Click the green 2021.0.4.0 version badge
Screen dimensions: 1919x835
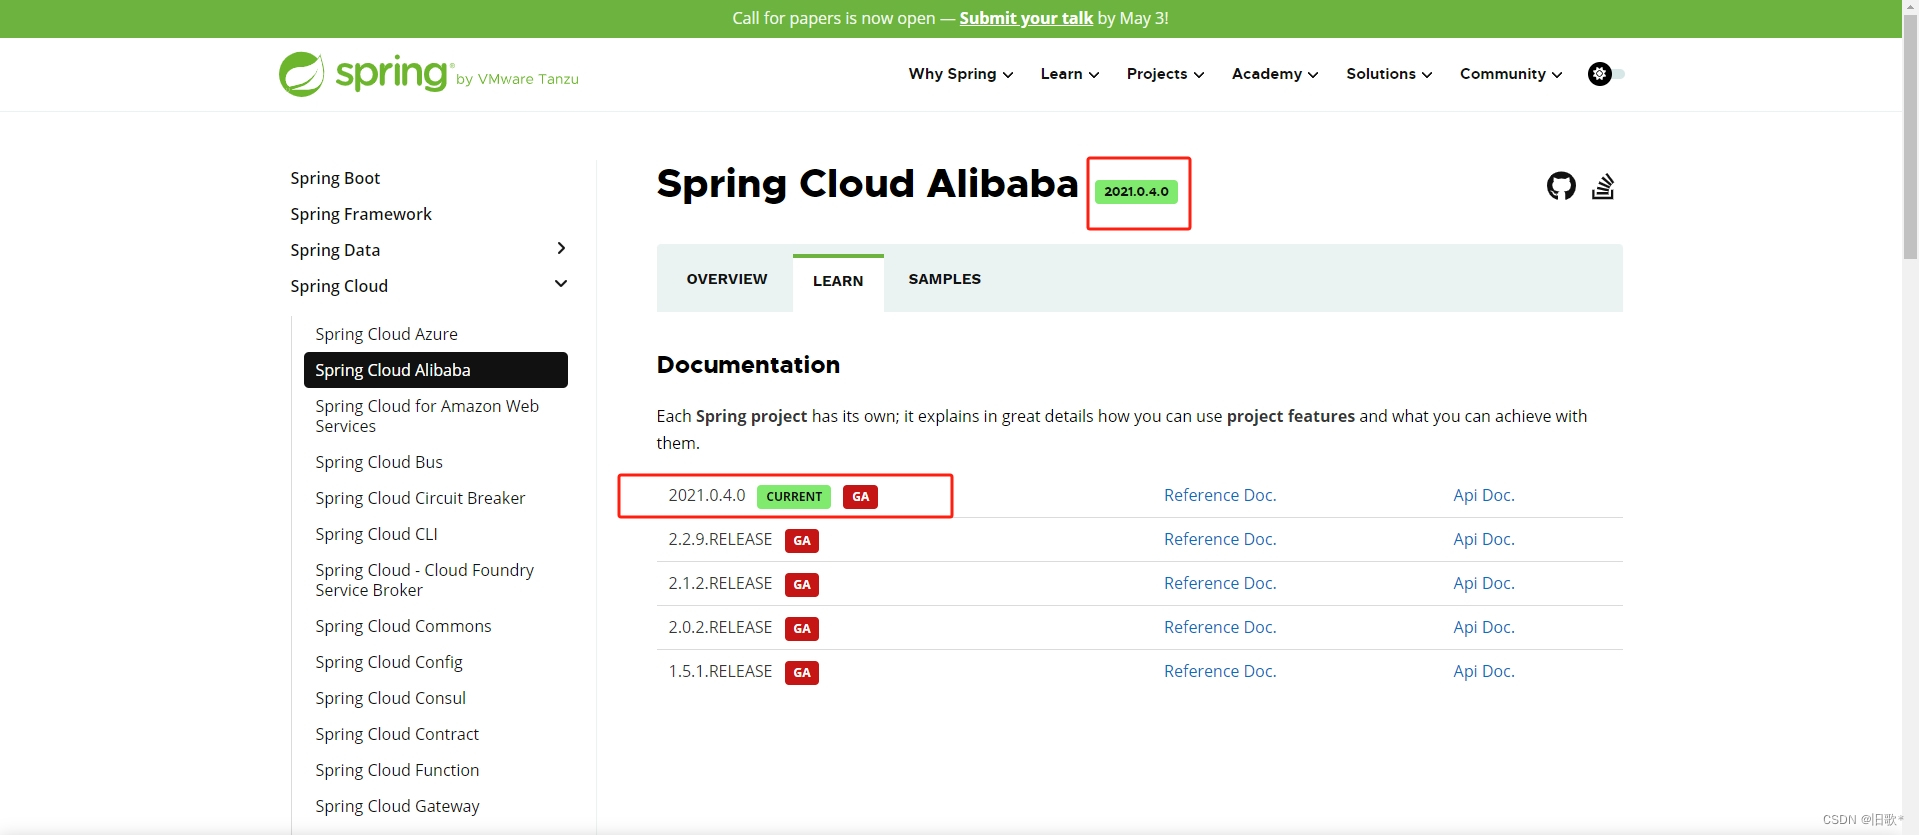coord(1136,192)
